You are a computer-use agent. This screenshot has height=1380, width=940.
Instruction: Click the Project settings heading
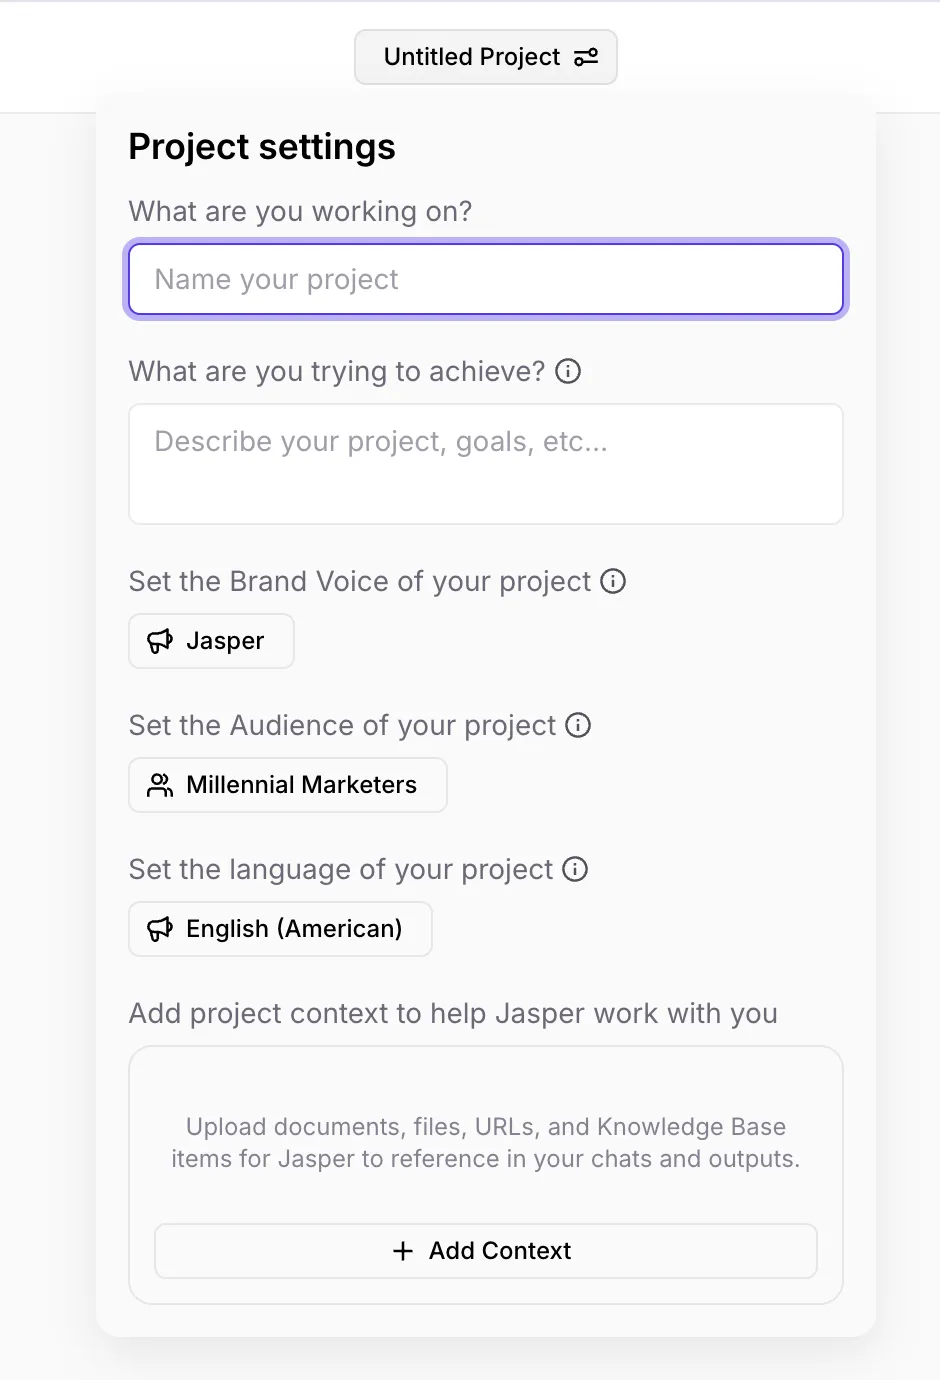[x=262, y=147]
